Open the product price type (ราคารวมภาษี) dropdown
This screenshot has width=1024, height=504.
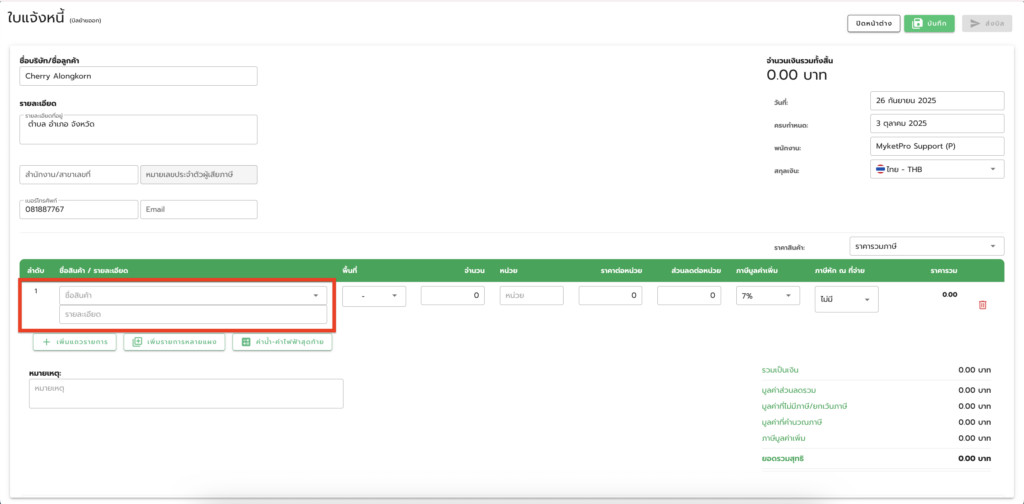[x=926, y=246]
